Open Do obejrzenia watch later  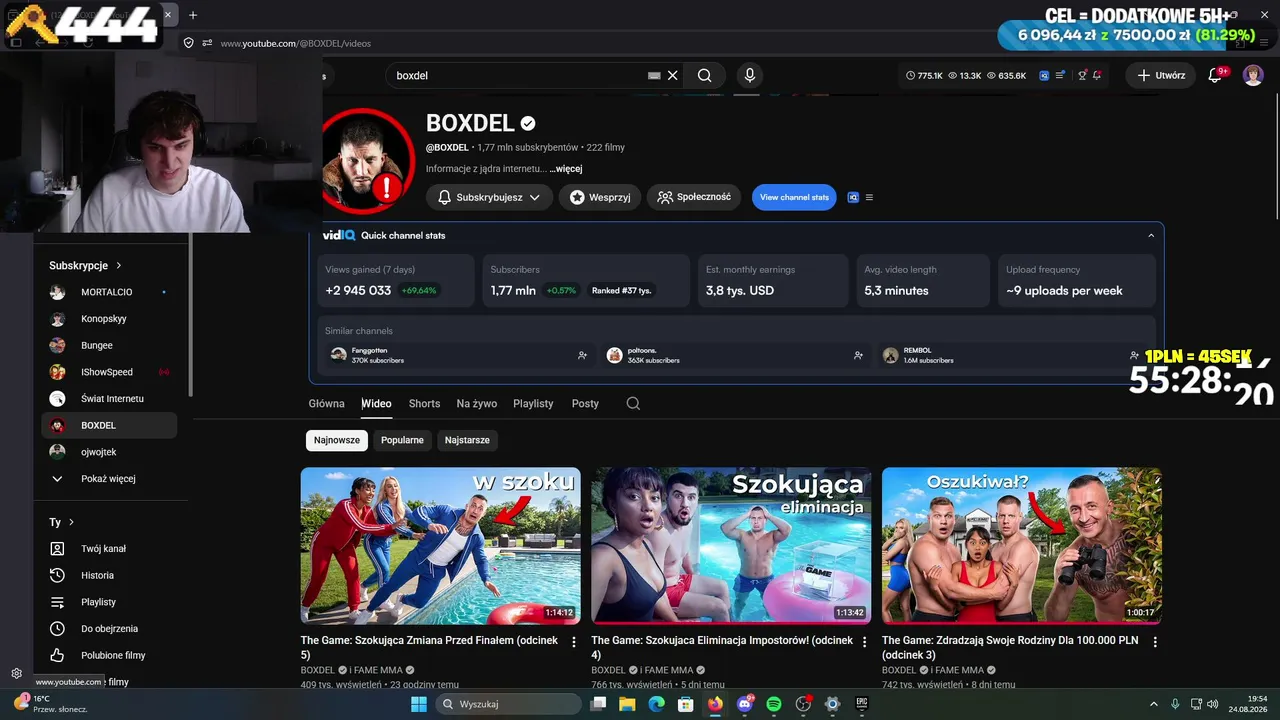point(109,629)
